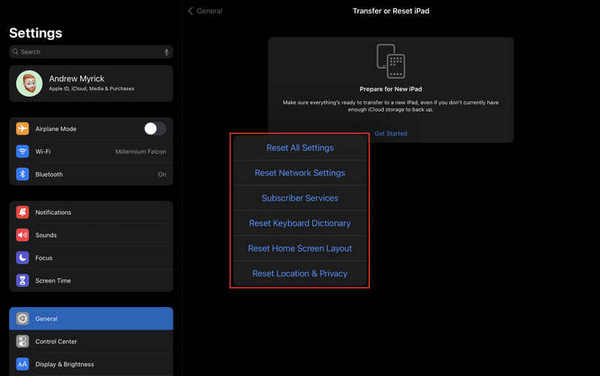The height and width of the screenshot is (376, 600).
Task: Click the Settings search field
Action: pos(91,52)
